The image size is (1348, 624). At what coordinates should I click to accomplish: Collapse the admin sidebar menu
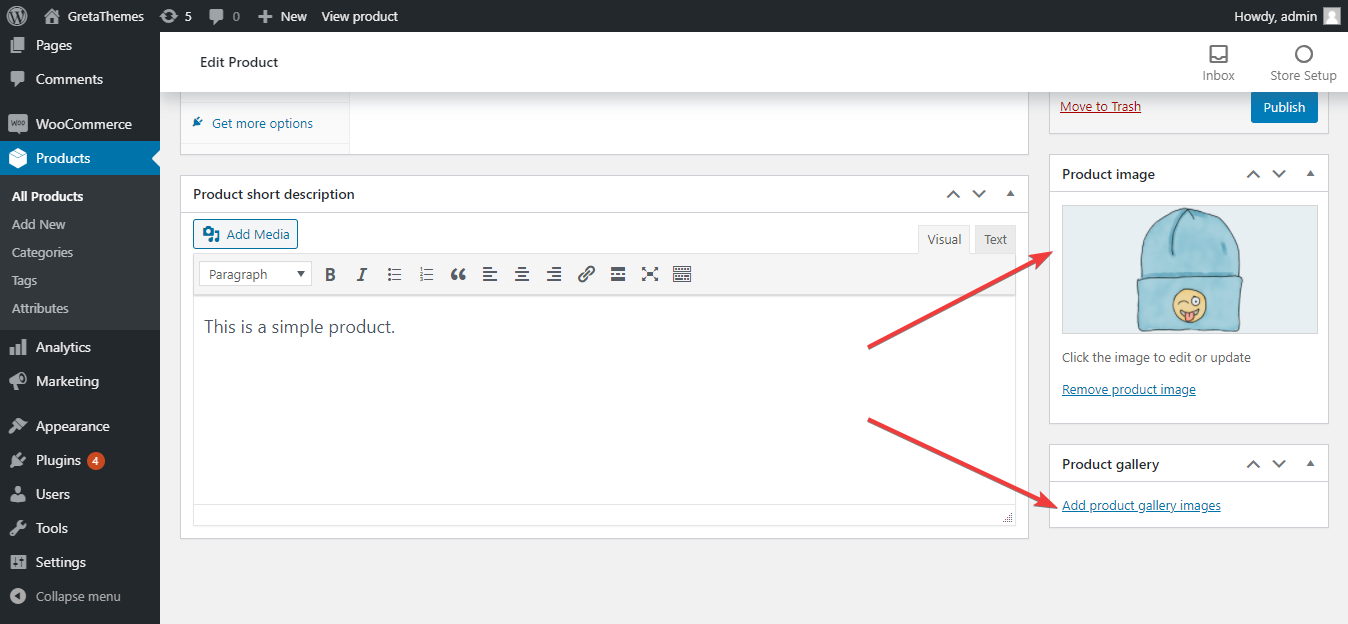(x=80, y=596)
